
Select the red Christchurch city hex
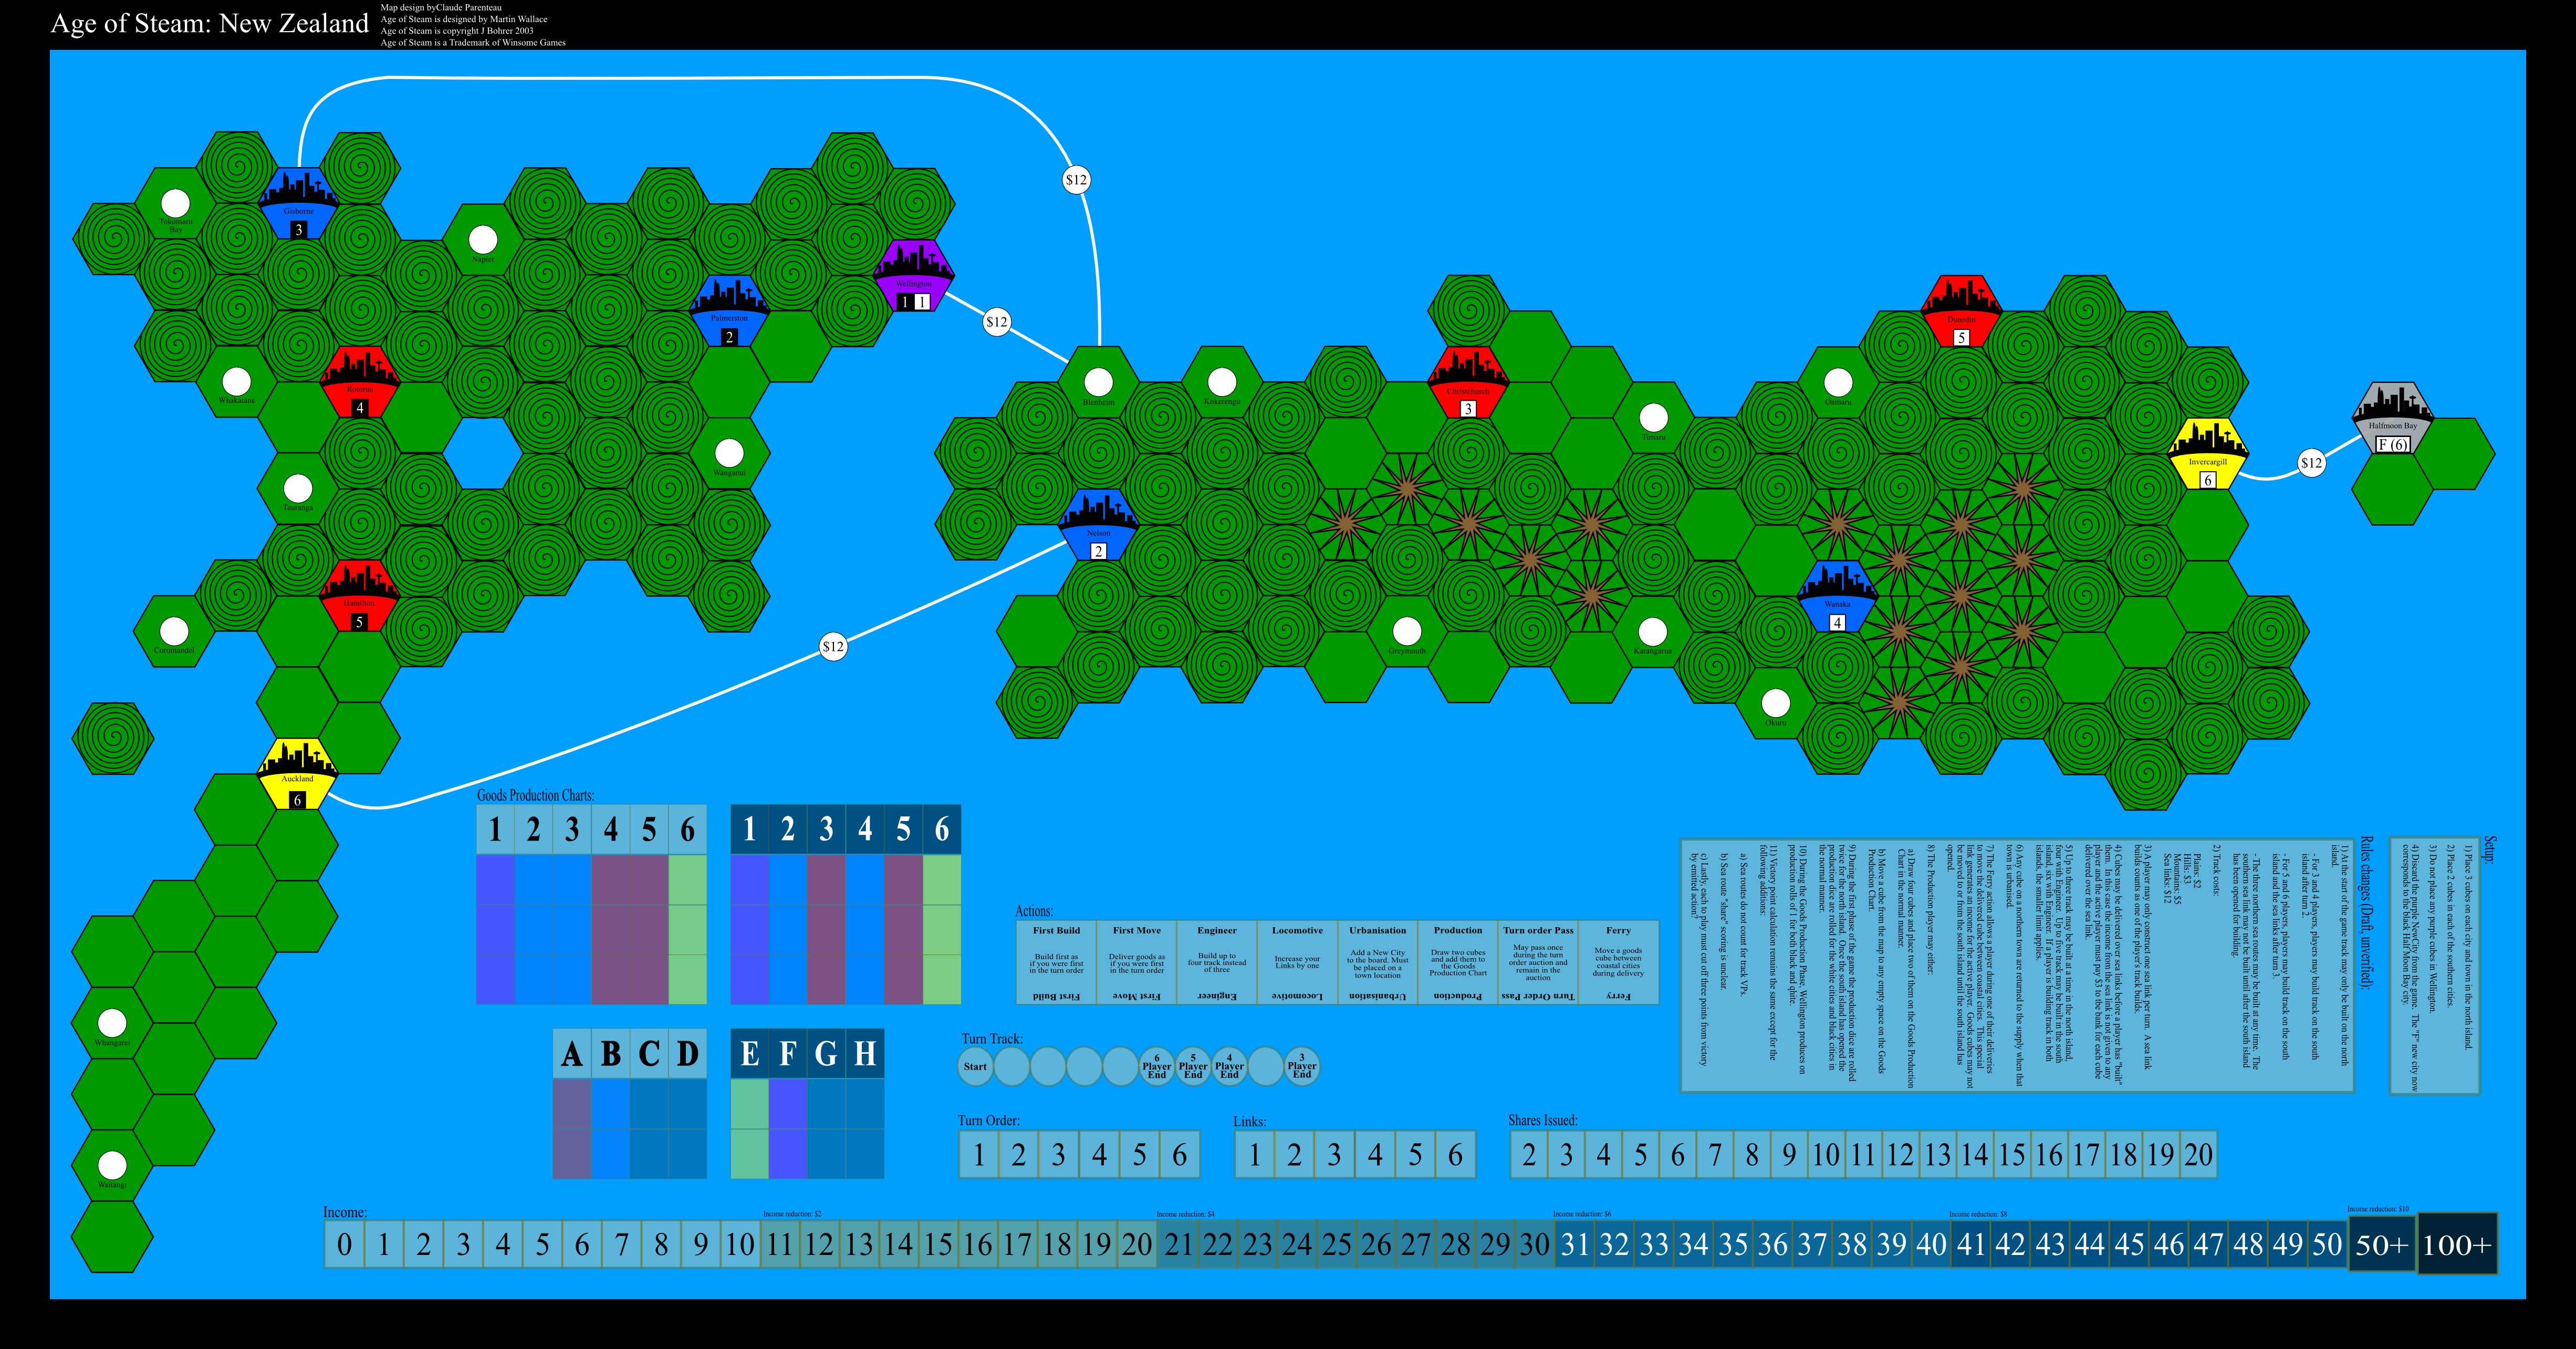point(1468,382)
